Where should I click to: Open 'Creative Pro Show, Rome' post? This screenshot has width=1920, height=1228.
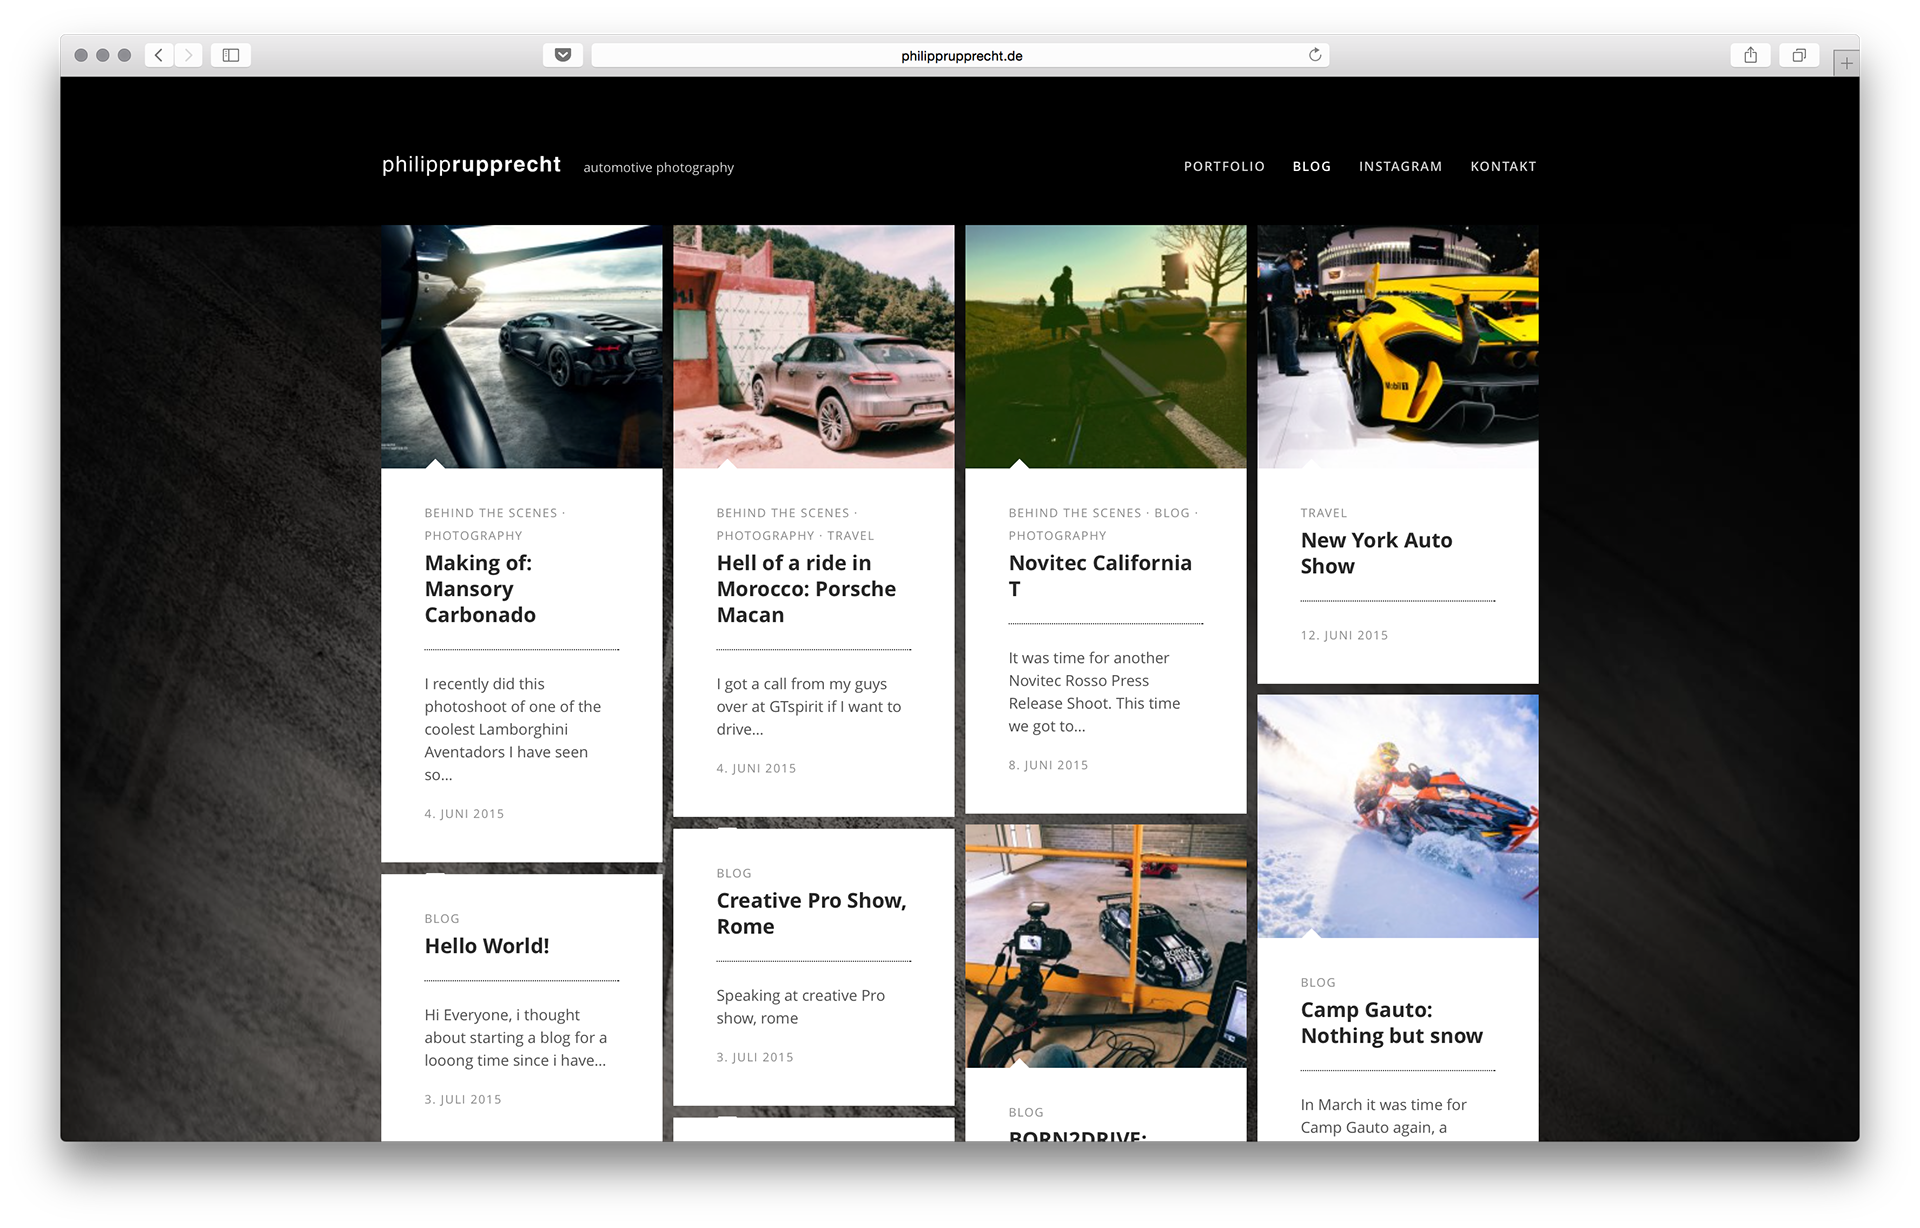point(811,913)
